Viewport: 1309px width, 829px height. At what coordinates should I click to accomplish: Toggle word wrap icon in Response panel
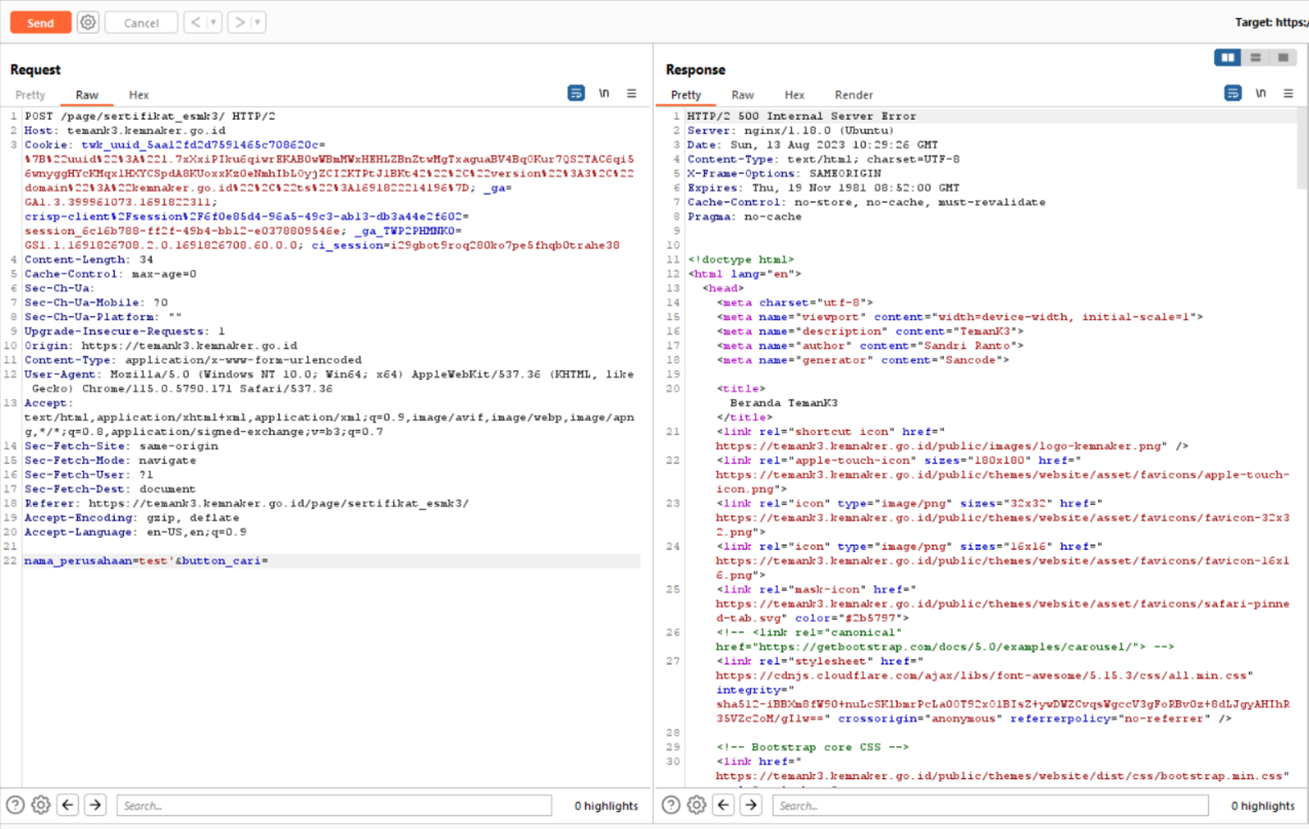tap(1233, 93)
